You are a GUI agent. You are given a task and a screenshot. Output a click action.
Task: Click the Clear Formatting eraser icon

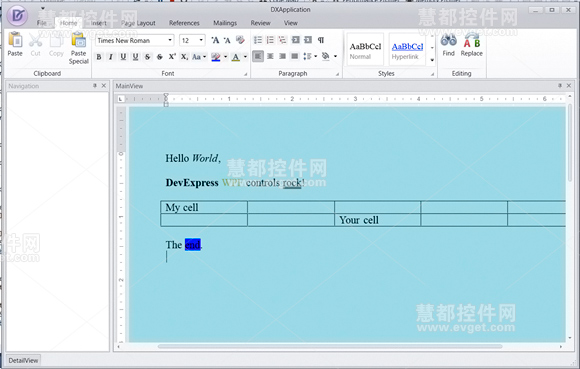pos(240,40)
